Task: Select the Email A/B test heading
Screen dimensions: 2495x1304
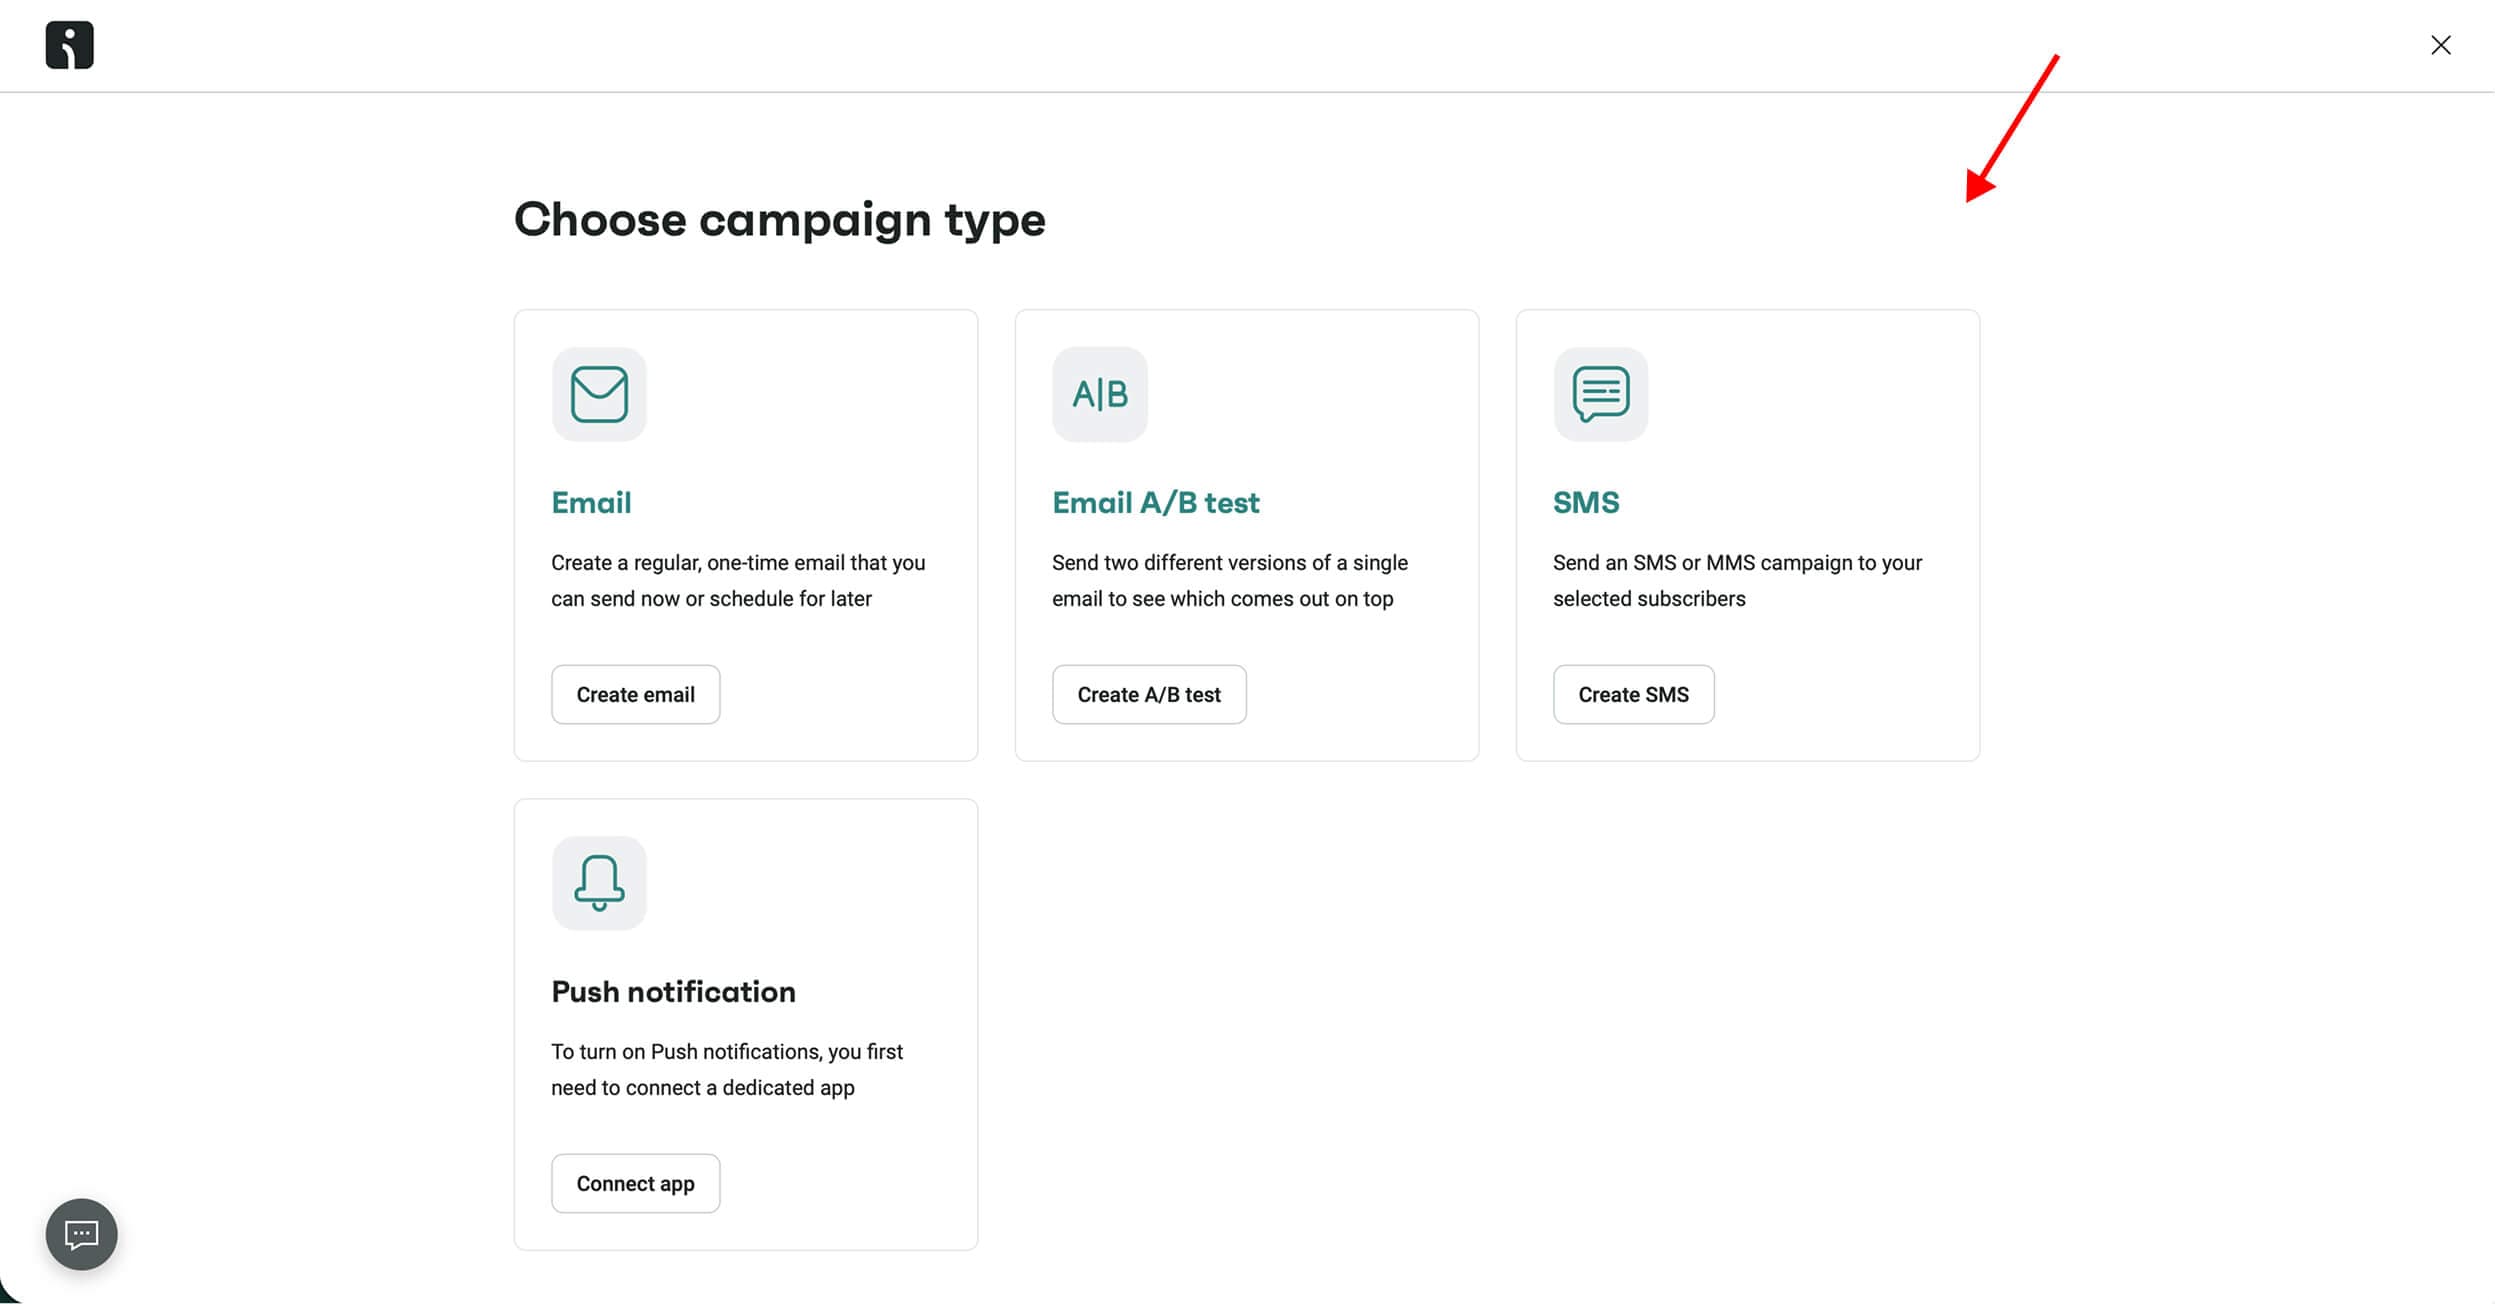Action: click(x=1155, y=503)
